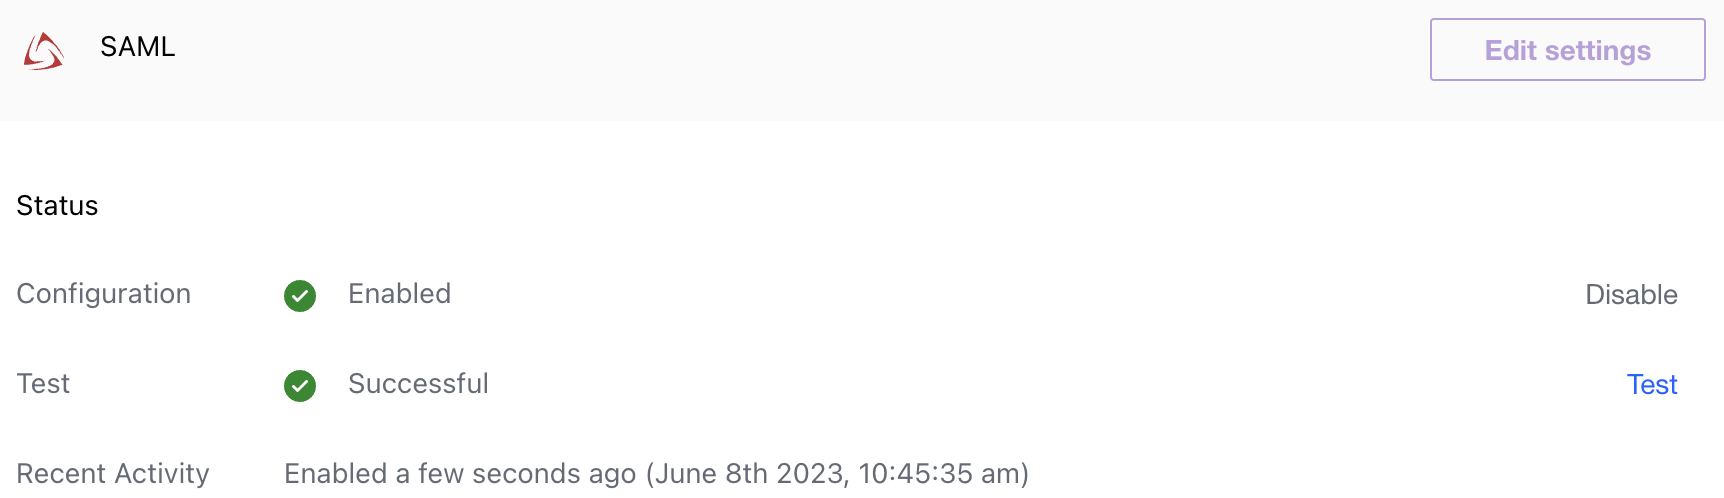1724x498 pixels.
Task: Click the Successful test result text
Action: tap(418, 384)
